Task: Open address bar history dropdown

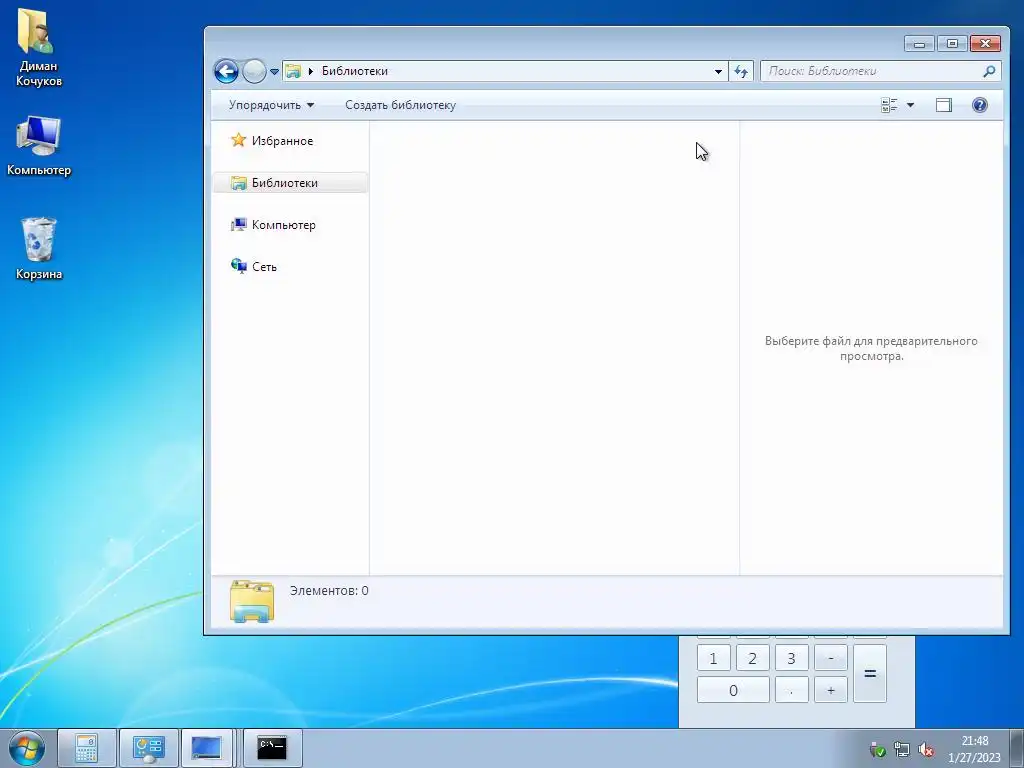Action: click(718, 71)
